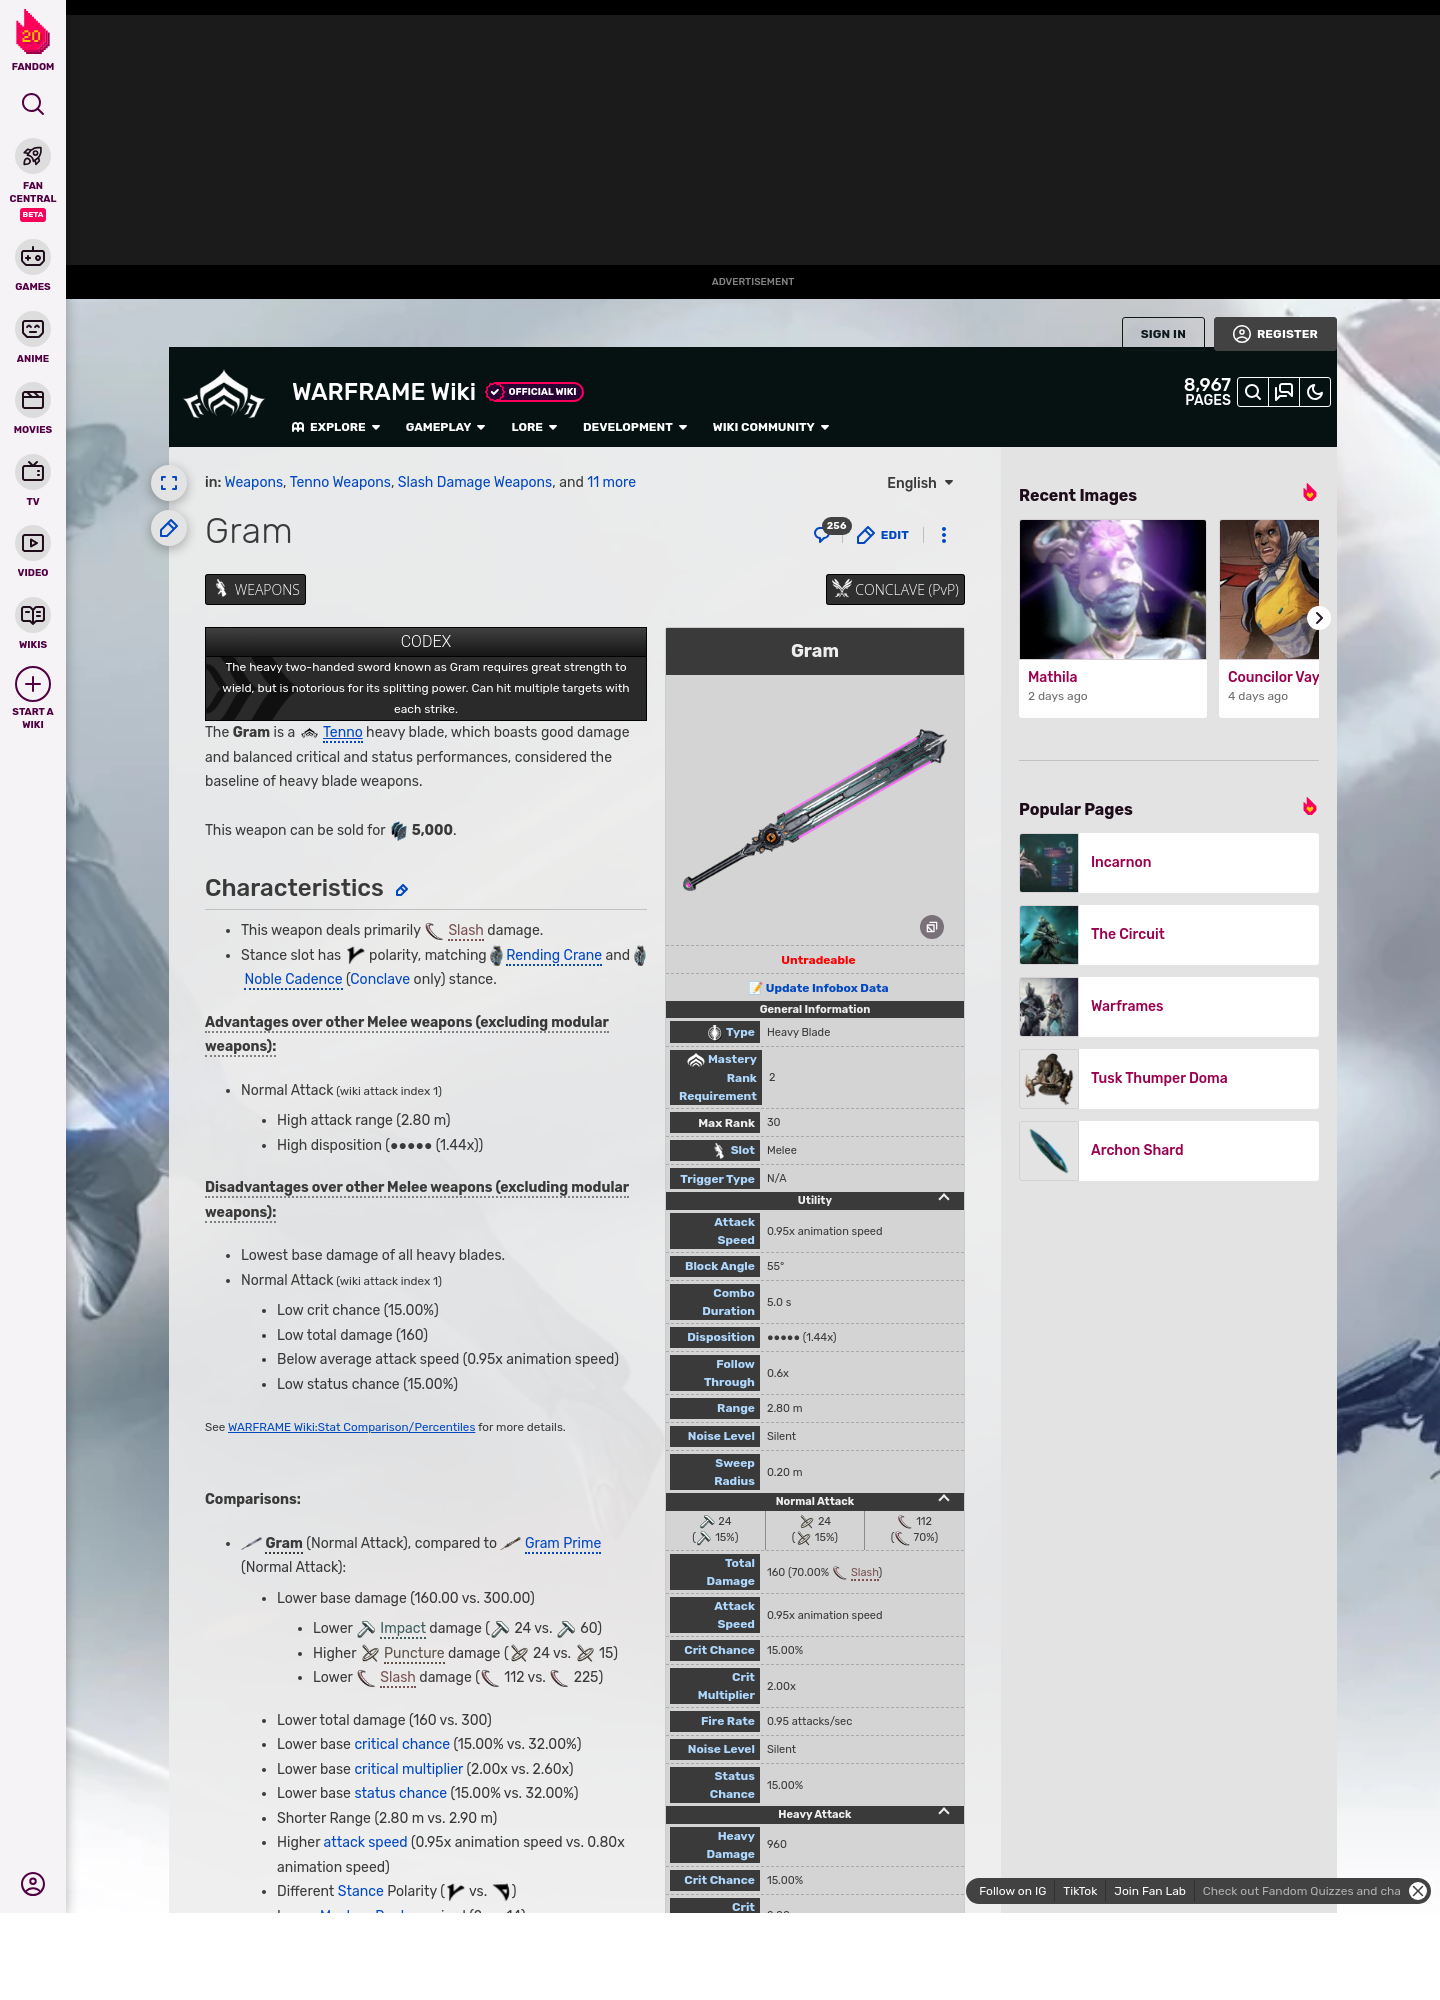Open the Tenno link in intro
The image size is (1440, 2000).
tap(342, 732)
